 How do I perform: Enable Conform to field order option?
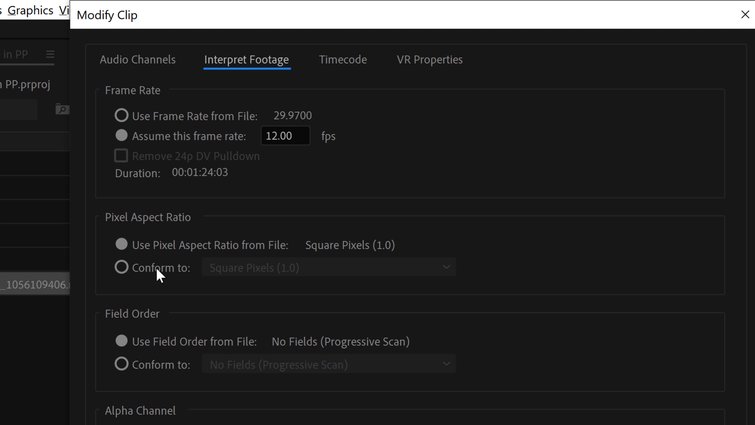[x=122, y=364]
